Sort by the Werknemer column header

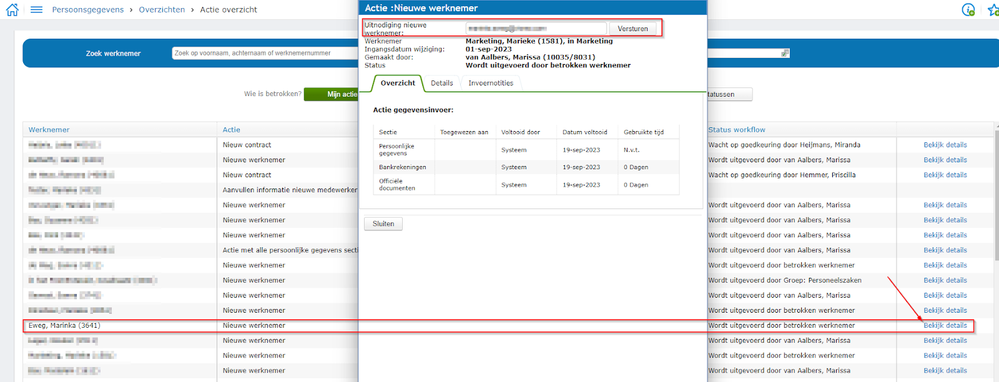tap(49, 129)
